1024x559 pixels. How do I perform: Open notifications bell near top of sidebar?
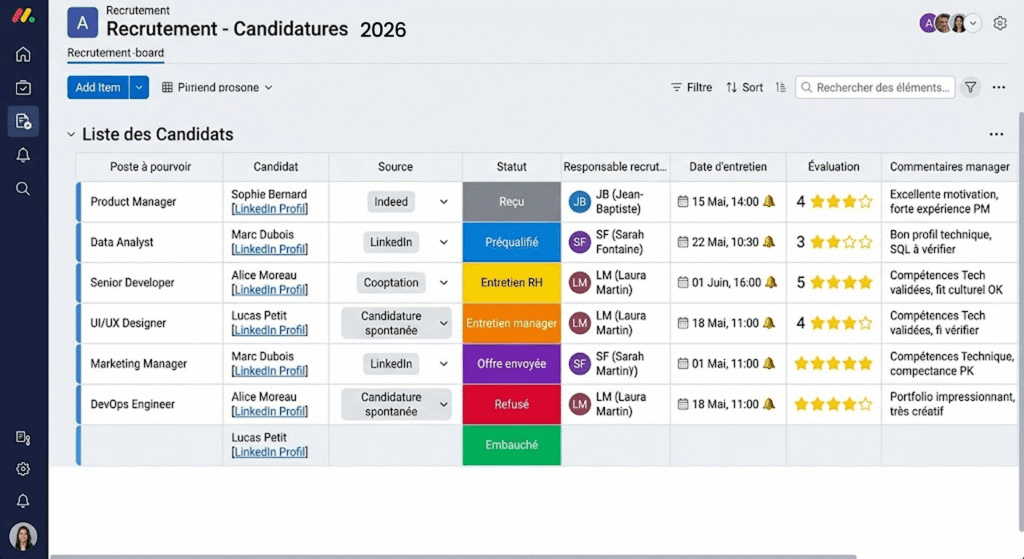coord(23,155)
